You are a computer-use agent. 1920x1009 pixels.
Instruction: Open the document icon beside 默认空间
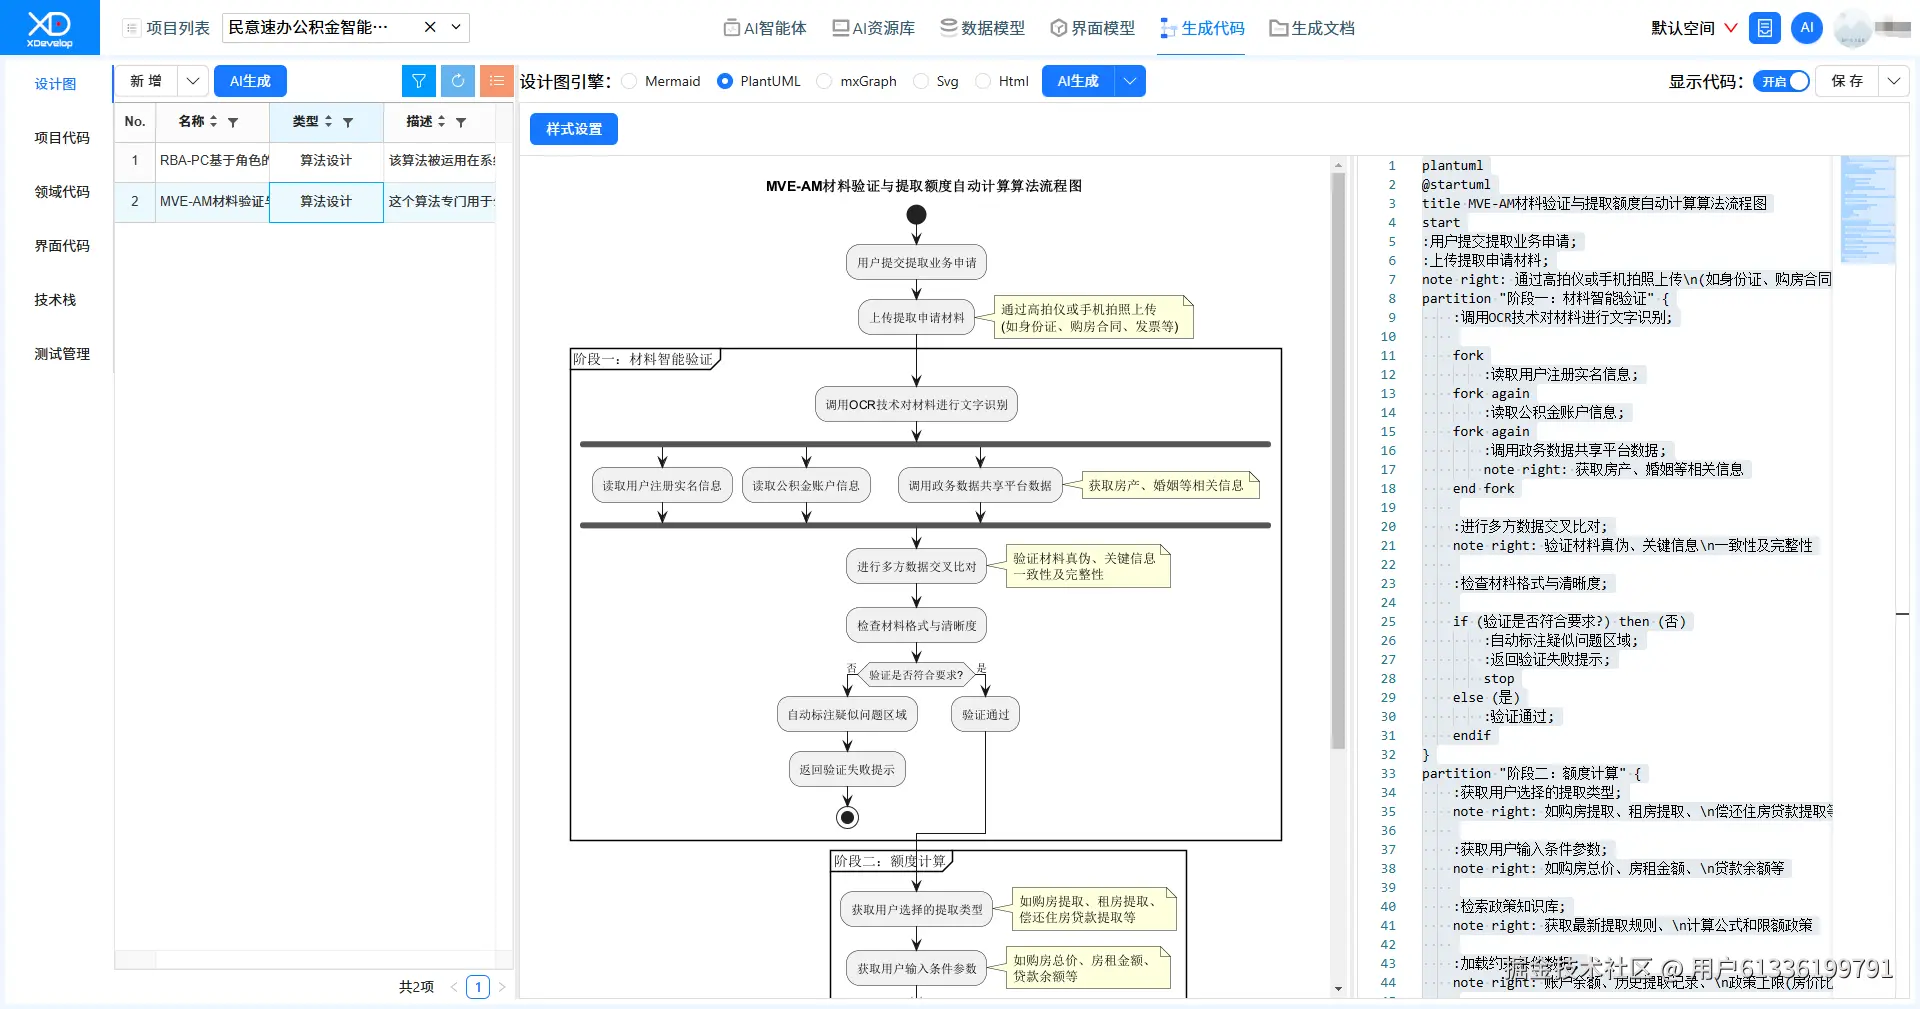(1763, 27)
